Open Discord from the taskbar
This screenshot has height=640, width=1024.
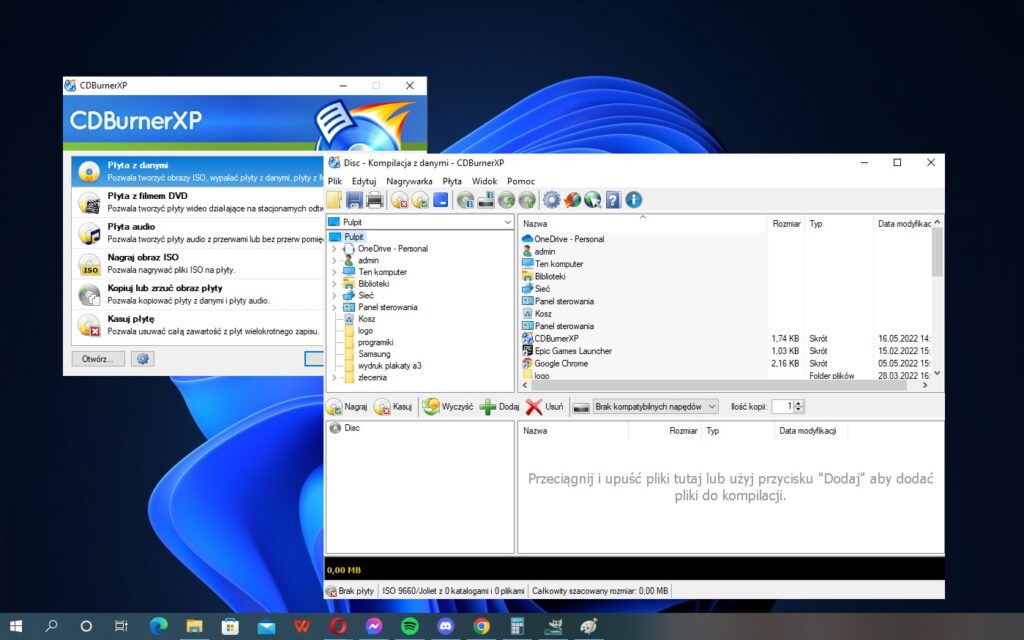tap(445, 626)
